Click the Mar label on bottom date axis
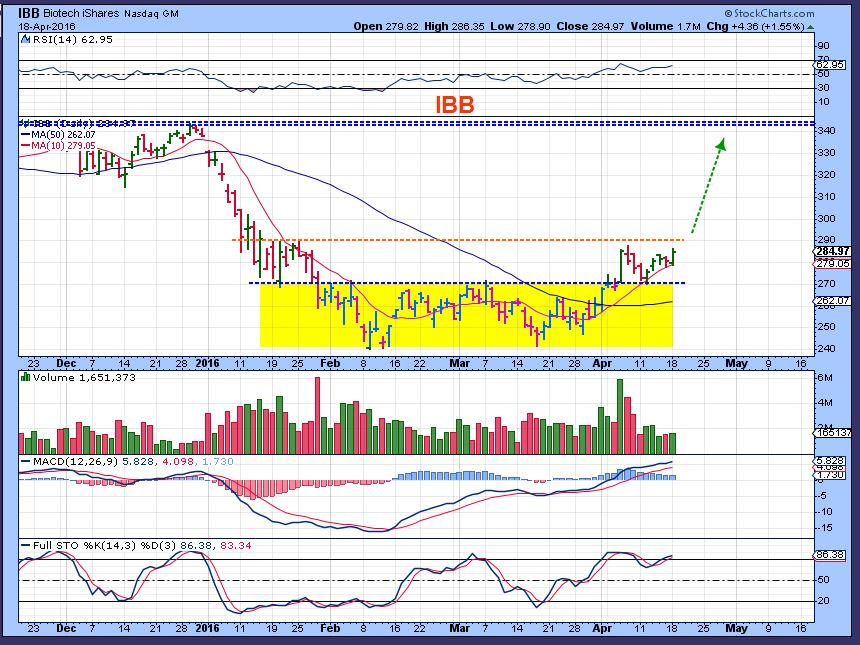The height and width of the screenshot is (645, 860). [x=459, y=628]
